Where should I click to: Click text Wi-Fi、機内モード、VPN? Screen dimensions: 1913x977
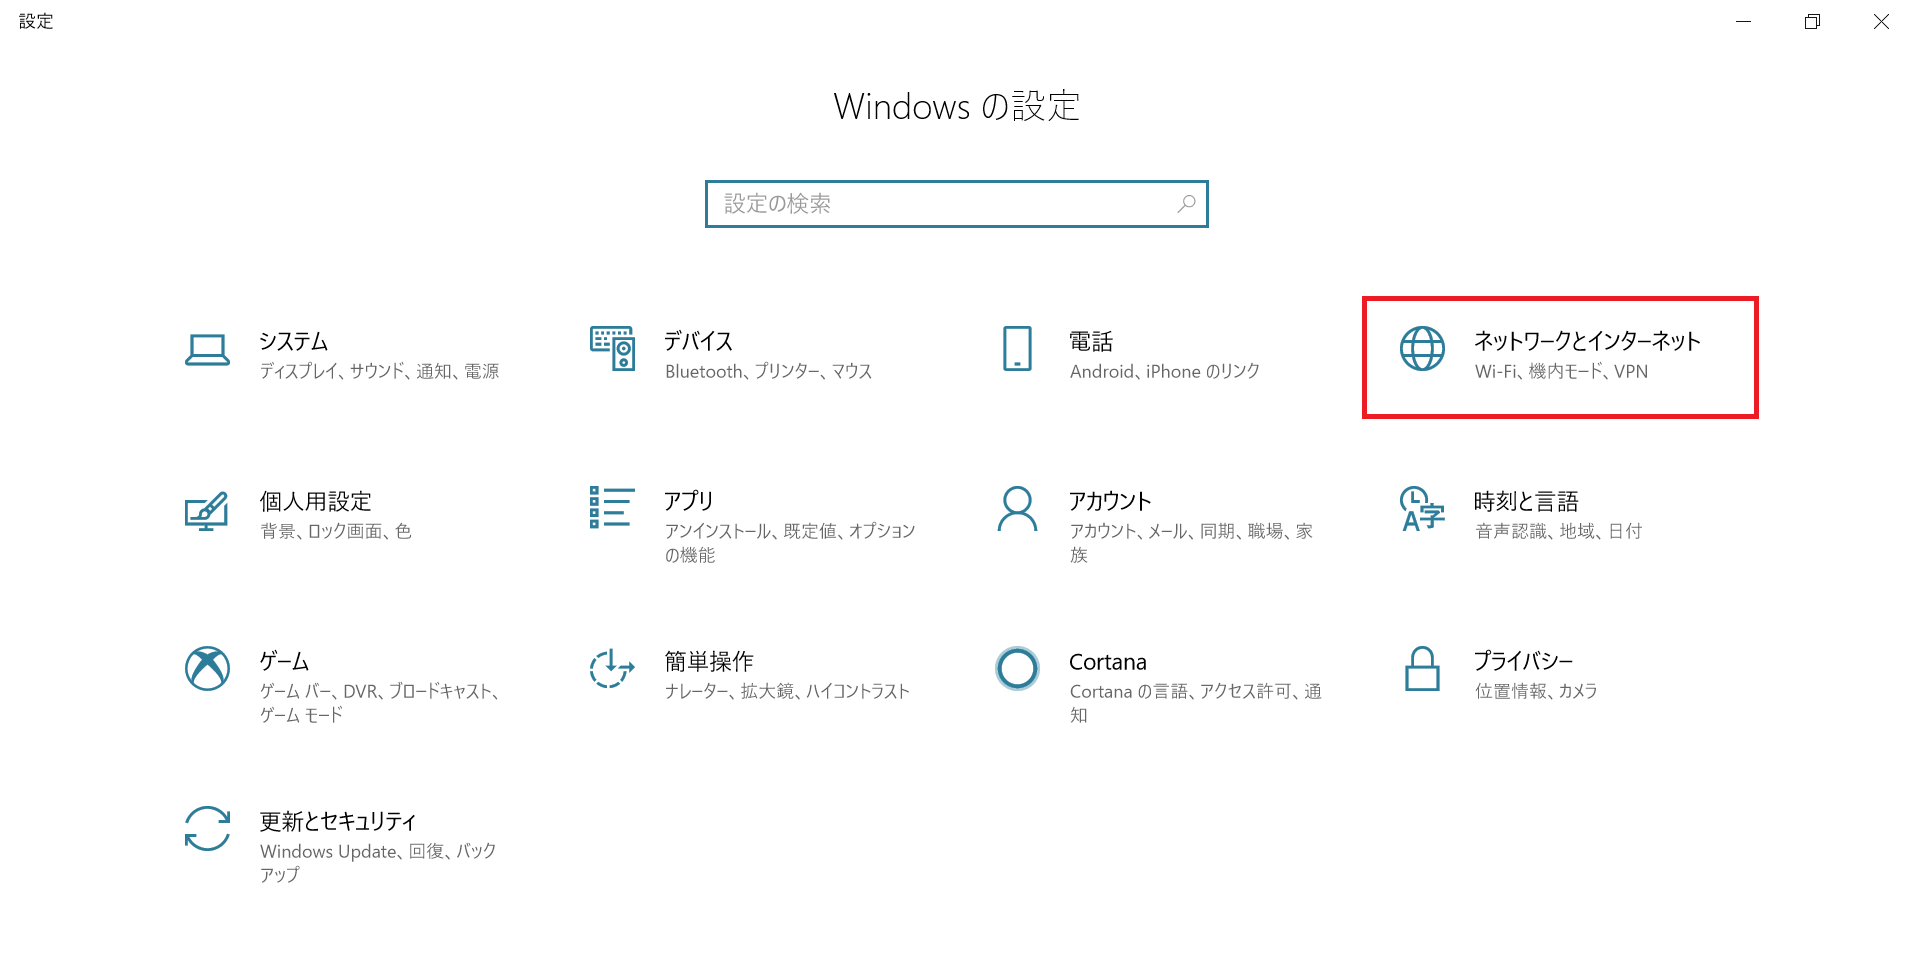pos(1562,371)
